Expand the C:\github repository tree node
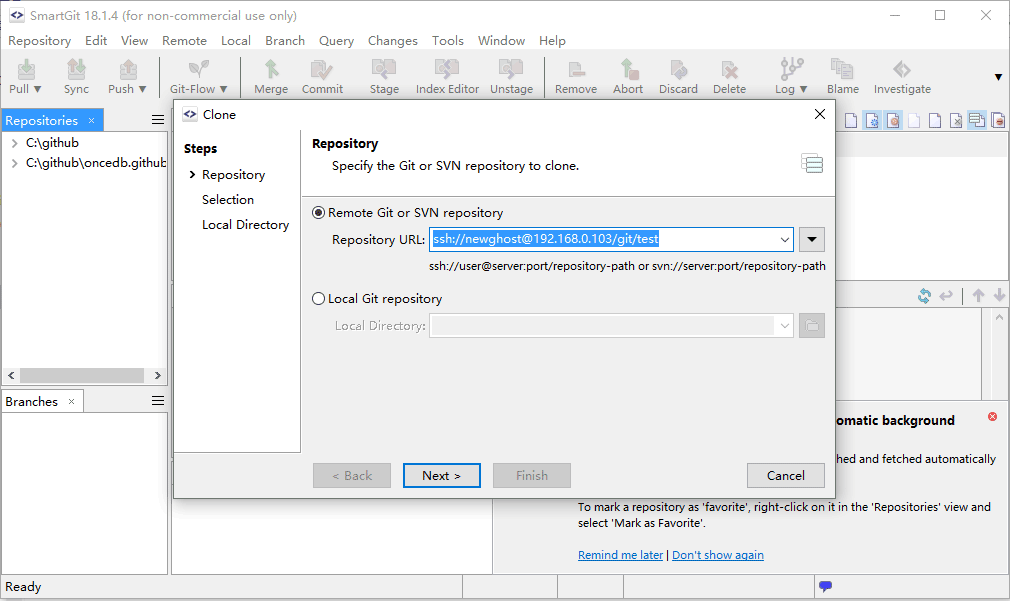 point(14,143)
